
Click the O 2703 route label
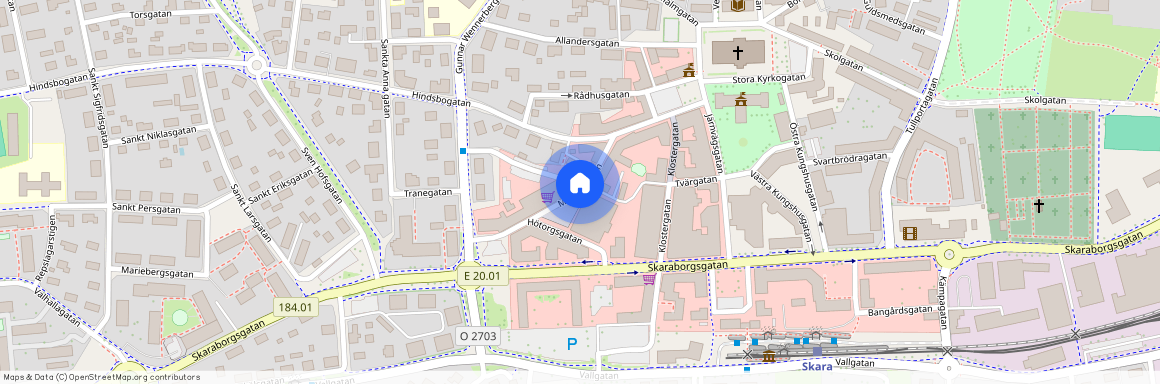point(479,336)
